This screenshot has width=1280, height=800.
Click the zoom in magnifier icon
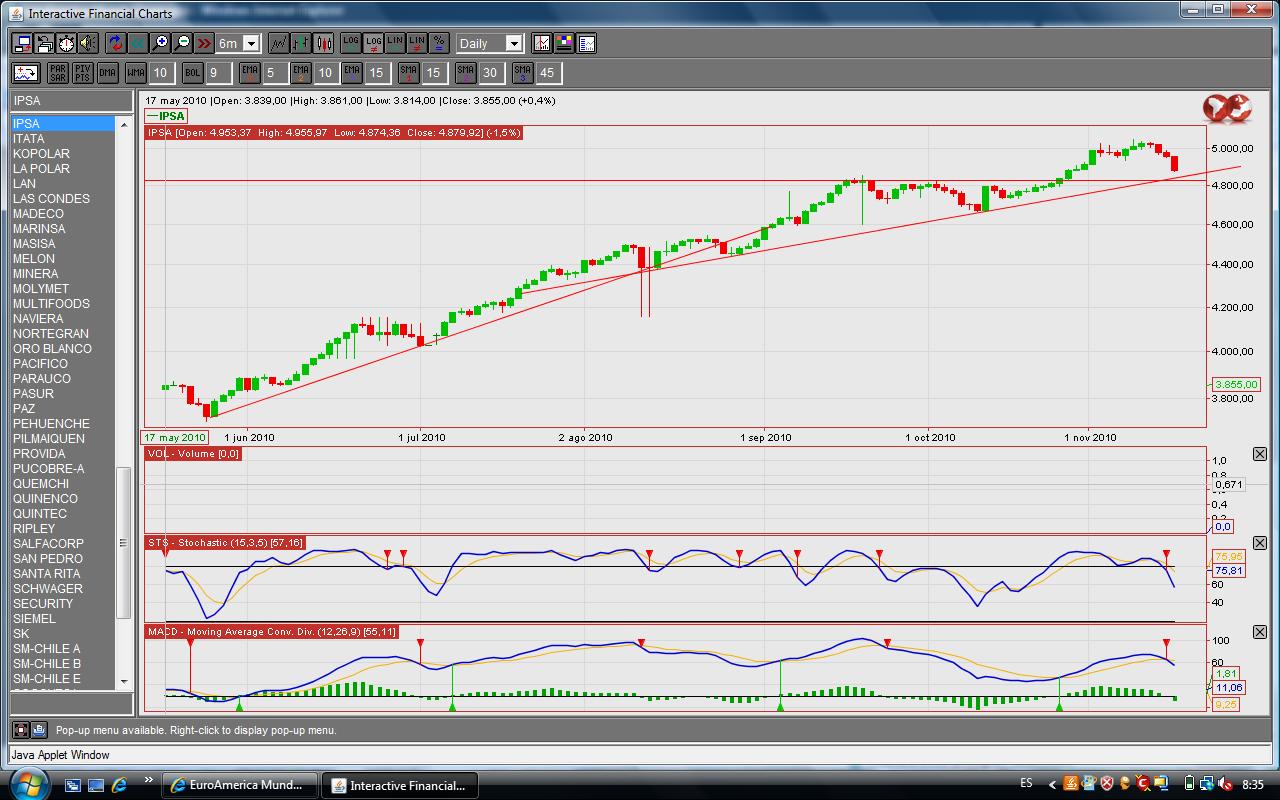click(160, 44)
